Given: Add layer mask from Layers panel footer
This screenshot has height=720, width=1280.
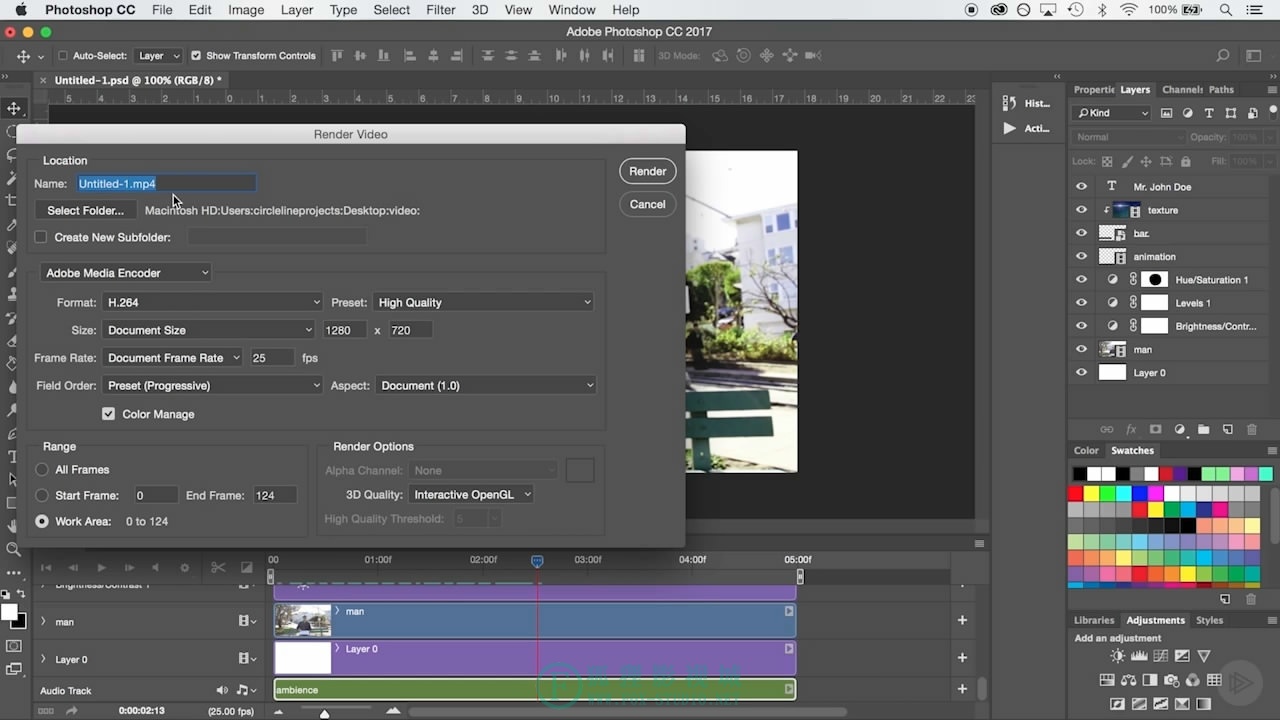Looking at the screenshot, I should tap(1155, 429).
